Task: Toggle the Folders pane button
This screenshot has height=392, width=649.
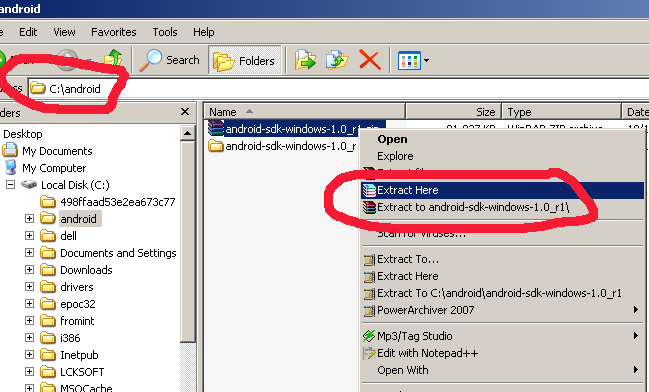Action: click(x=245, y=60)
